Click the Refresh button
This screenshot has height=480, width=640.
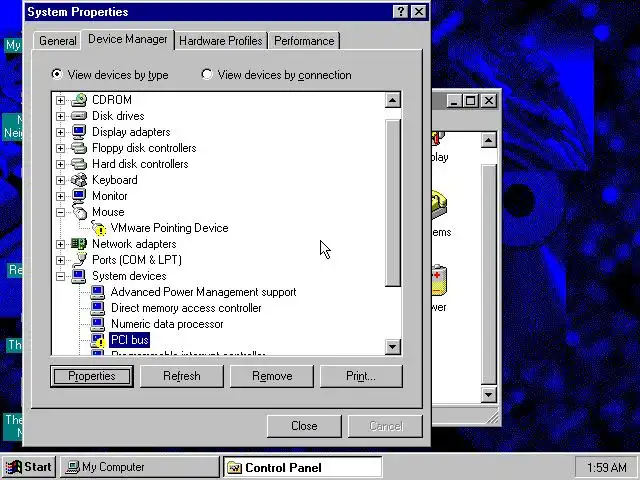point(182,376)
